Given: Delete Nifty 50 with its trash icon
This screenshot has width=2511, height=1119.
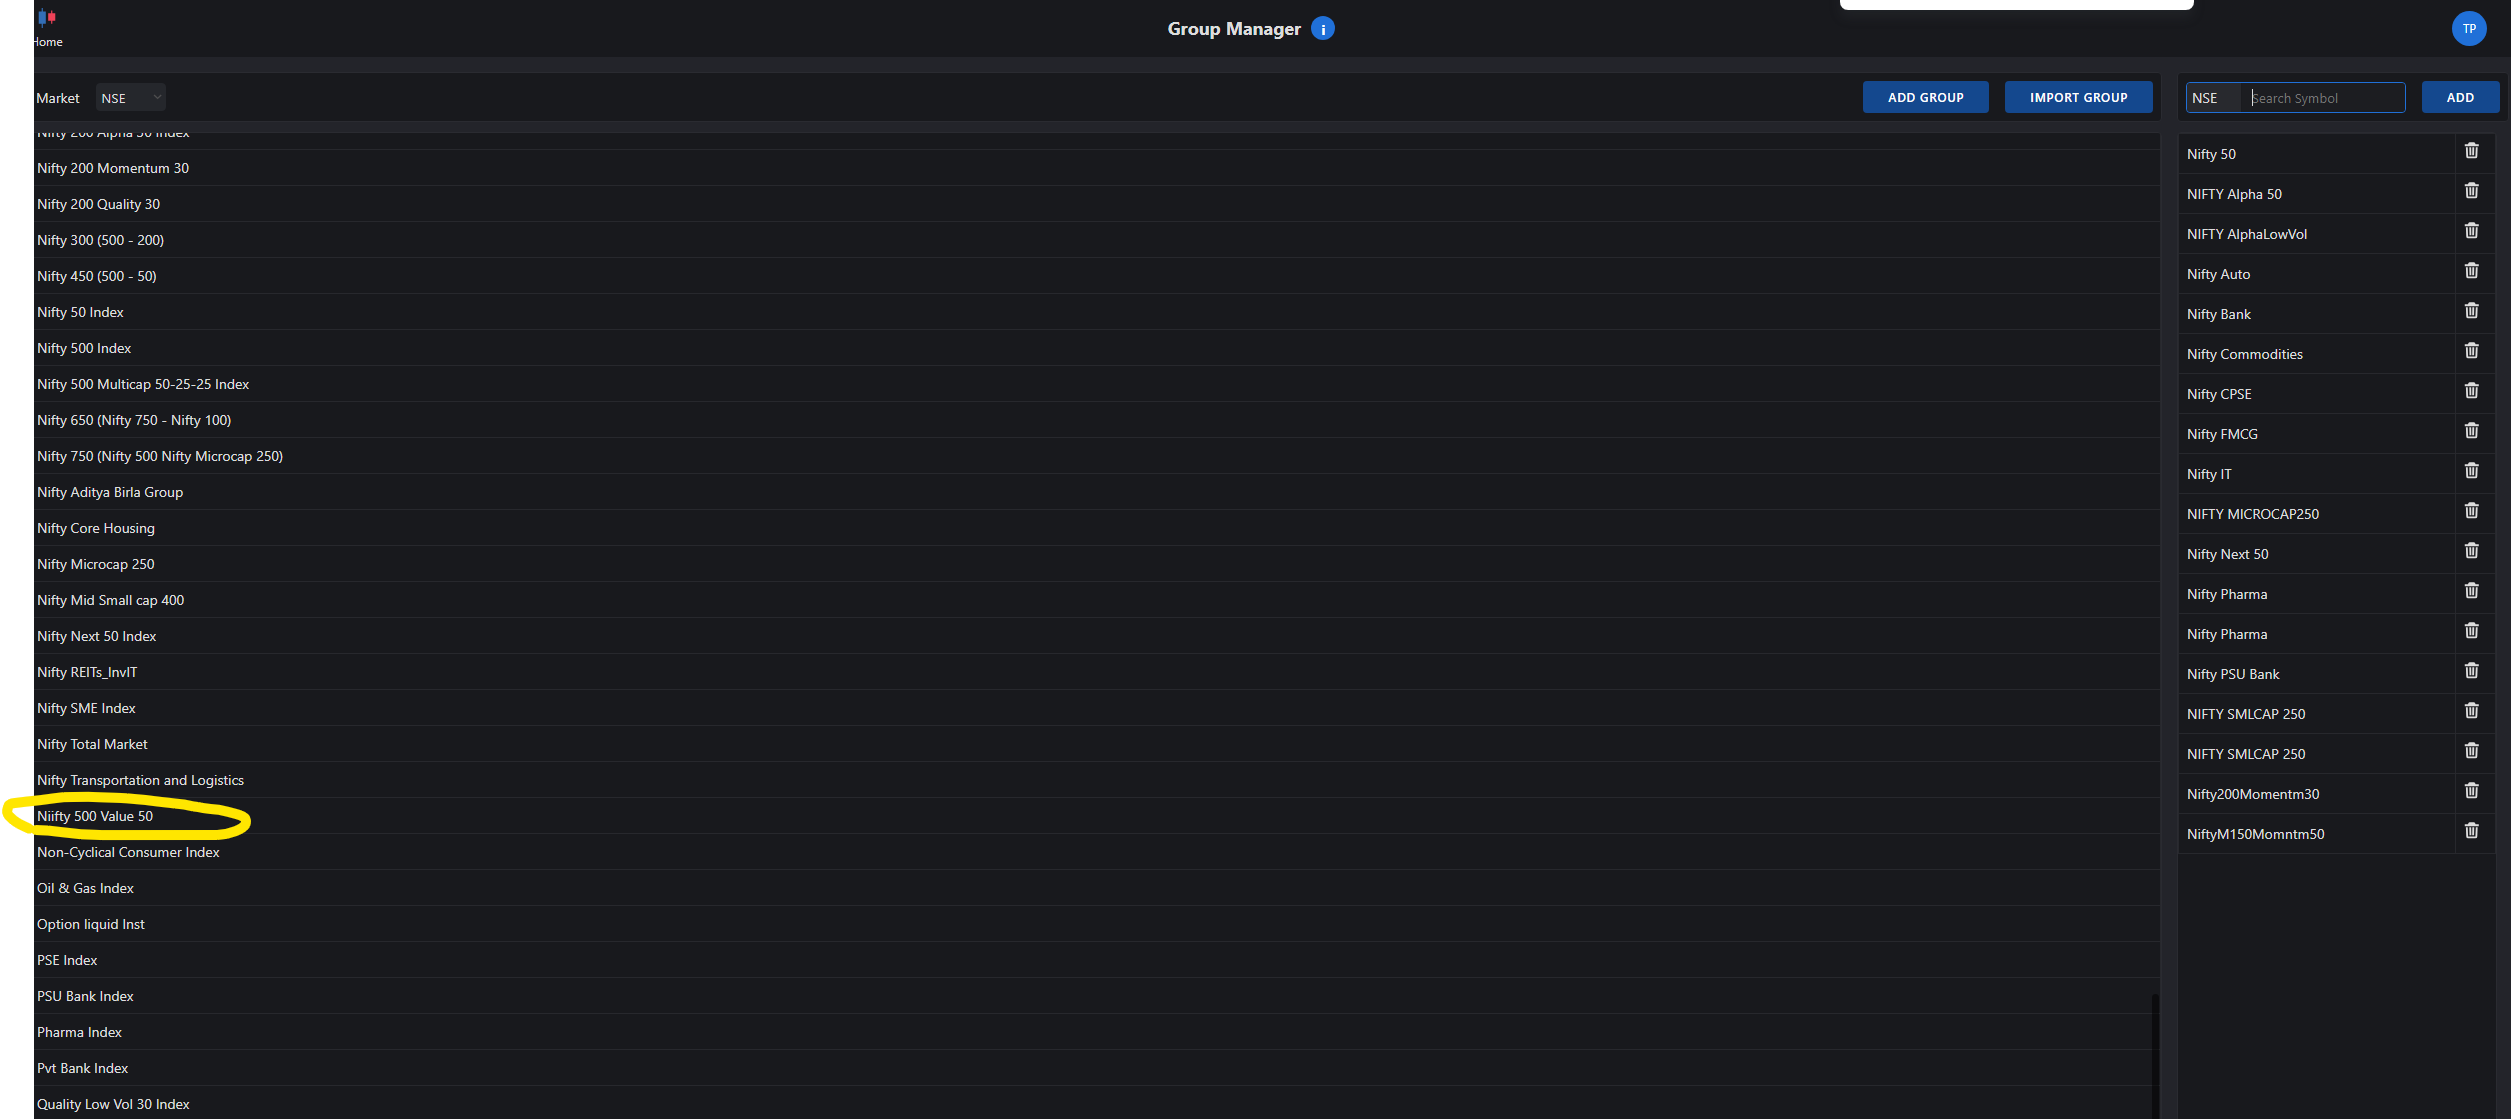Looking at the screenshot, I should click(x=2471, y=151).
